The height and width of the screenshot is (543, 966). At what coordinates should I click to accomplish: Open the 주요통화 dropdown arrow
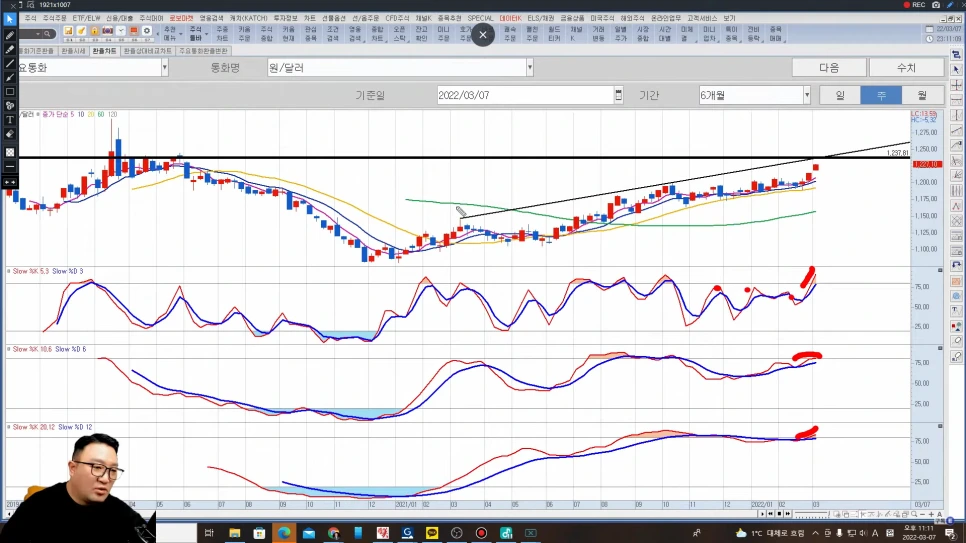point(164,68)
